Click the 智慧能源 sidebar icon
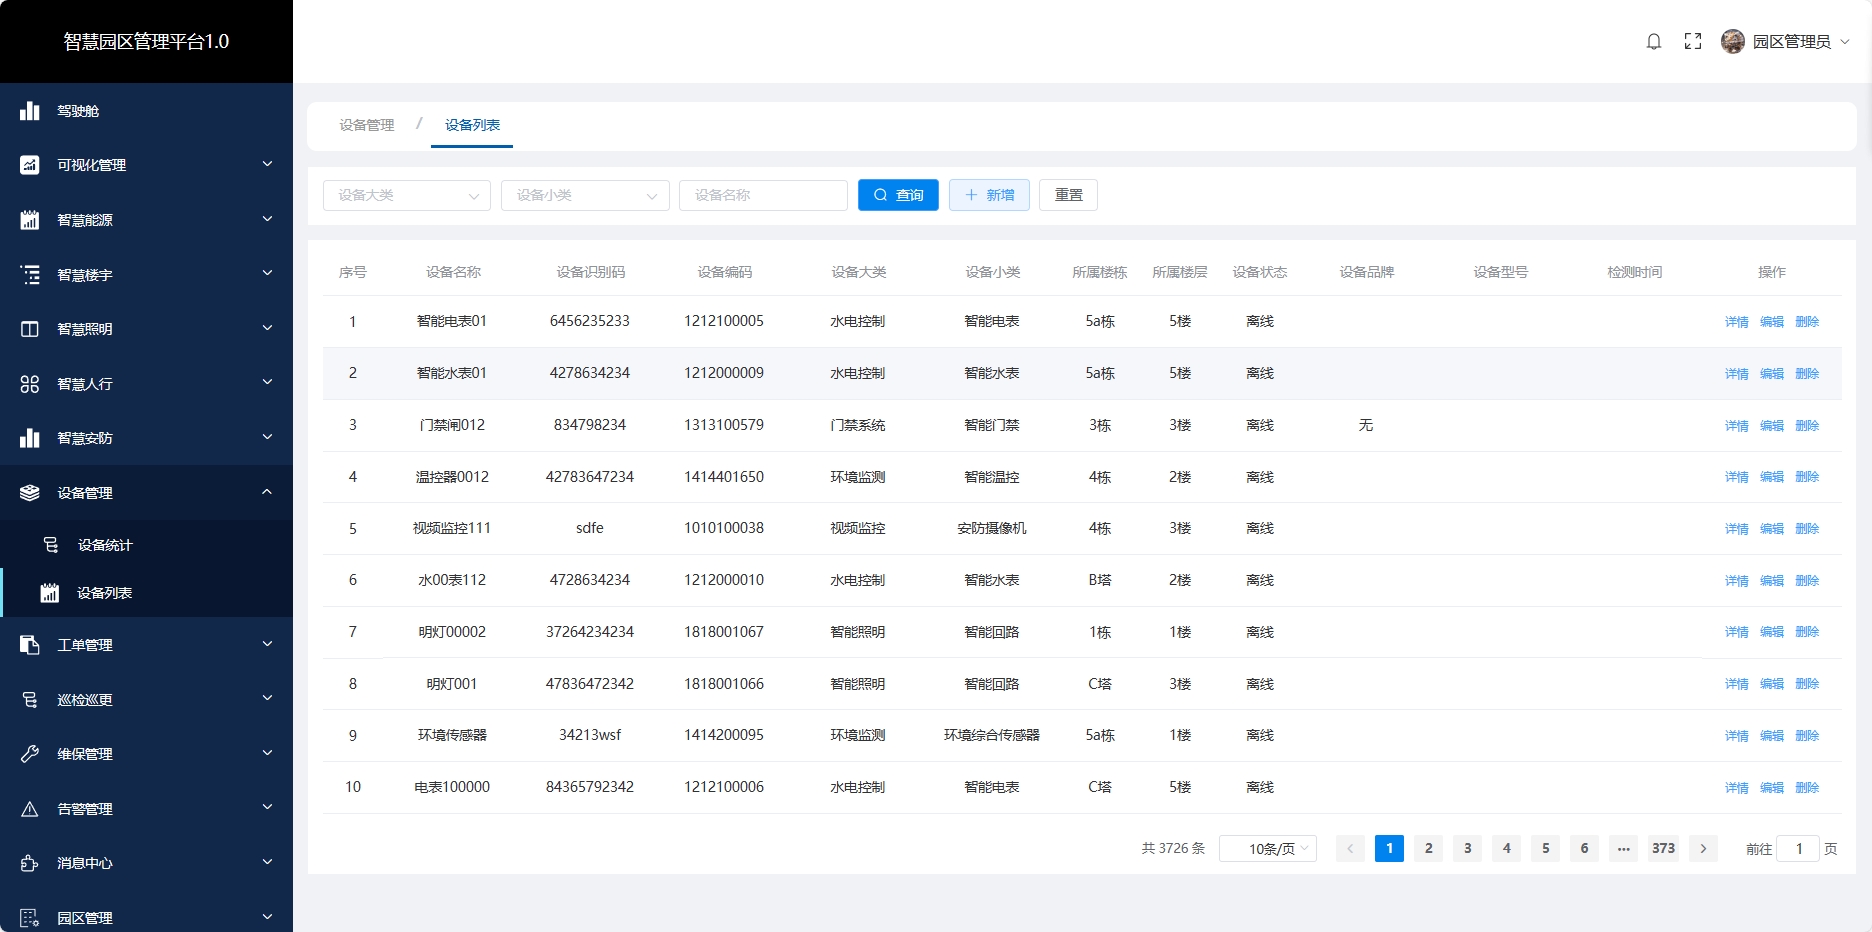Viewport: 1872px width, 932px height. click(30, 220)
